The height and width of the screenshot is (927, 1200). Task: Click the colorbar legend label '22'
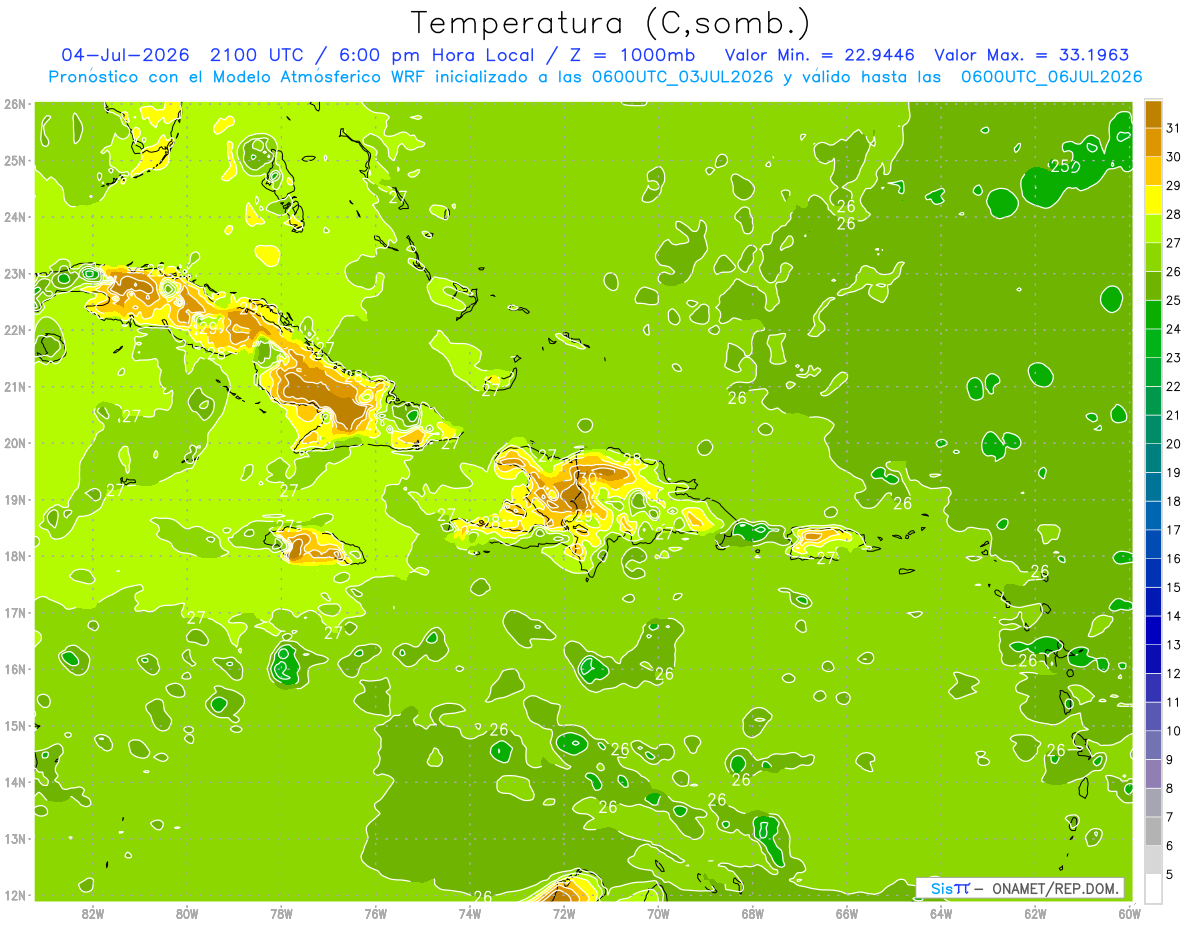point(1173,386)
